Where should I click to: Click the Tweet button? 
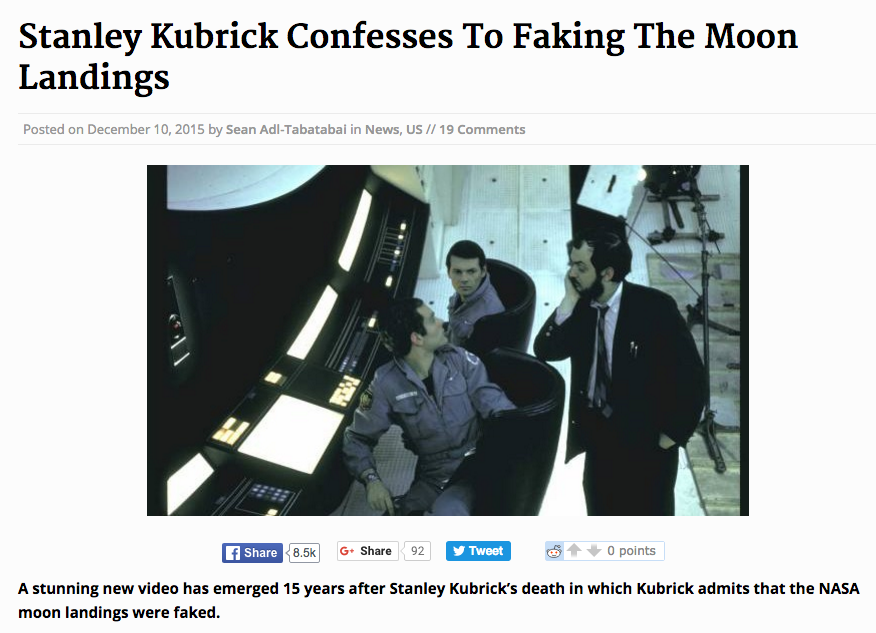[478, 551]
